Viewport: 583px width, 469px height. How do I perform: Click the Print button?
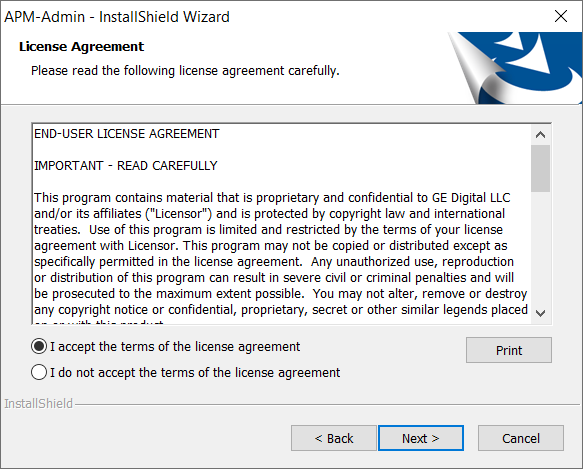tap(509, 350)
